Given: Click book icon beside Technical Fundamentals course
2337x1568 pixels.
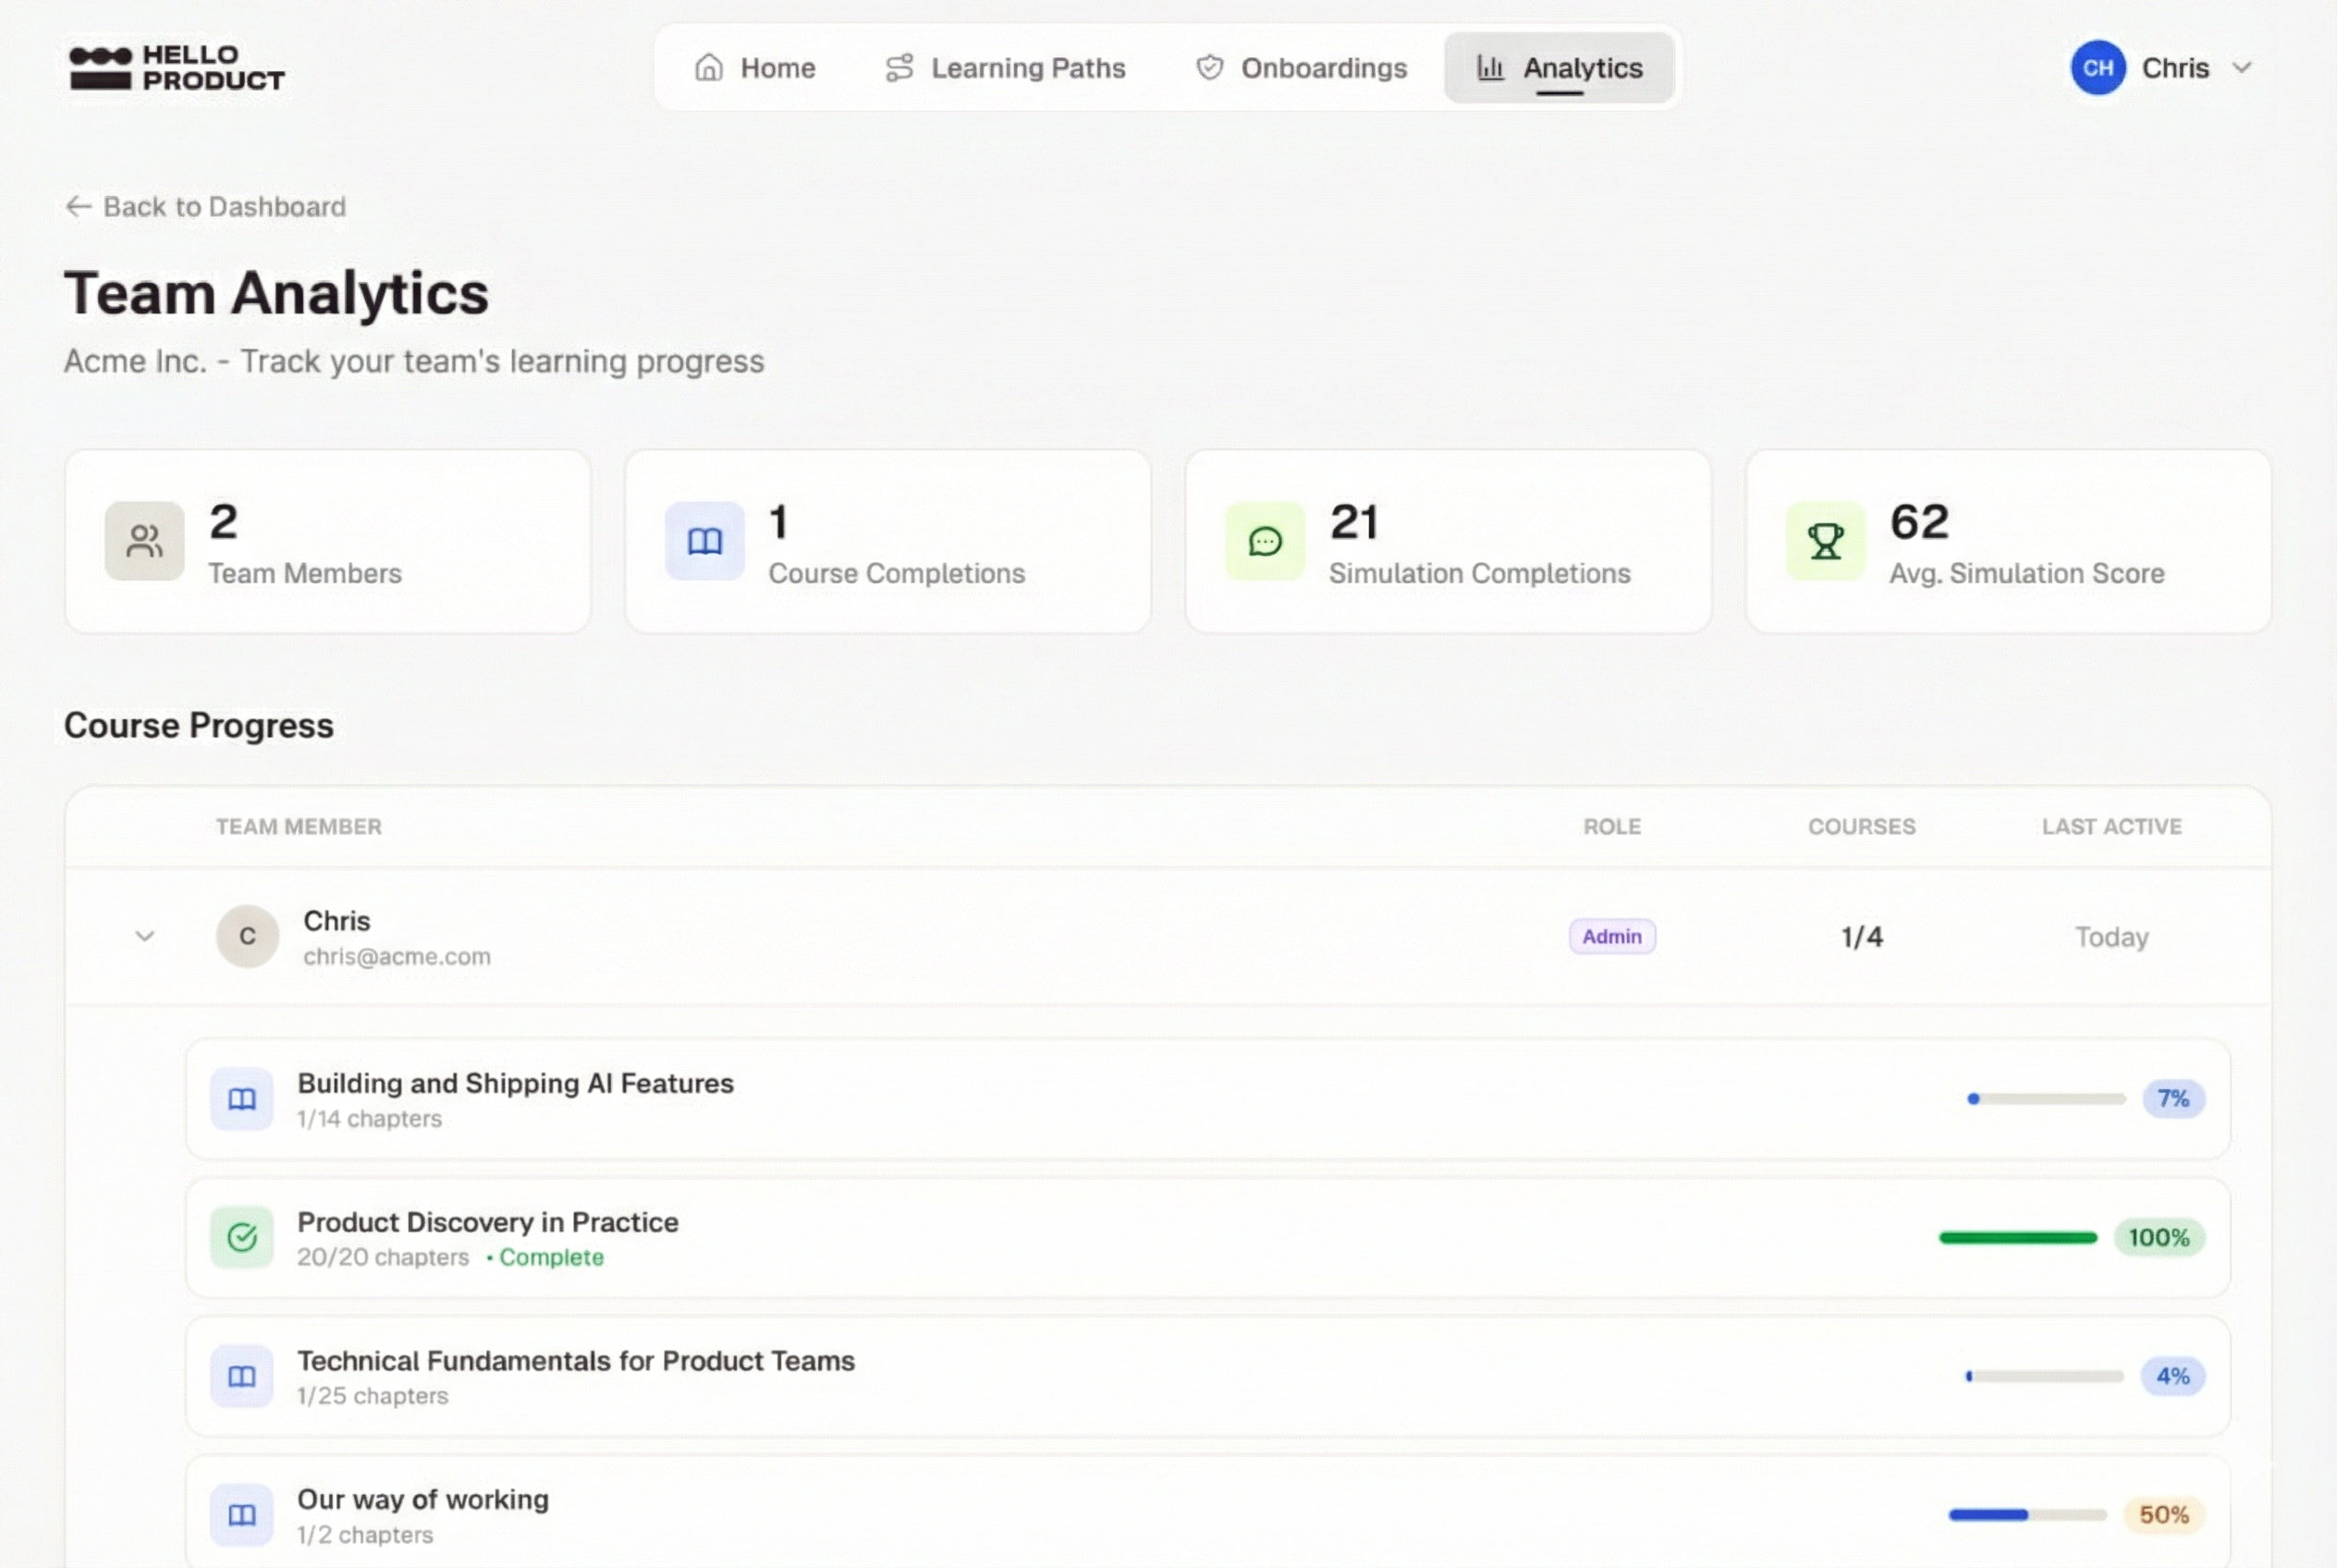Looking at the screenshot, I should [242, 1376].
